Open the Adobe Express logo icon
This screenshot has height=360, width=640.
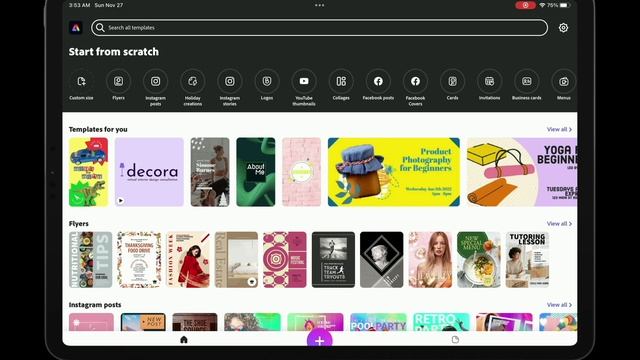(x=76, y=28)
